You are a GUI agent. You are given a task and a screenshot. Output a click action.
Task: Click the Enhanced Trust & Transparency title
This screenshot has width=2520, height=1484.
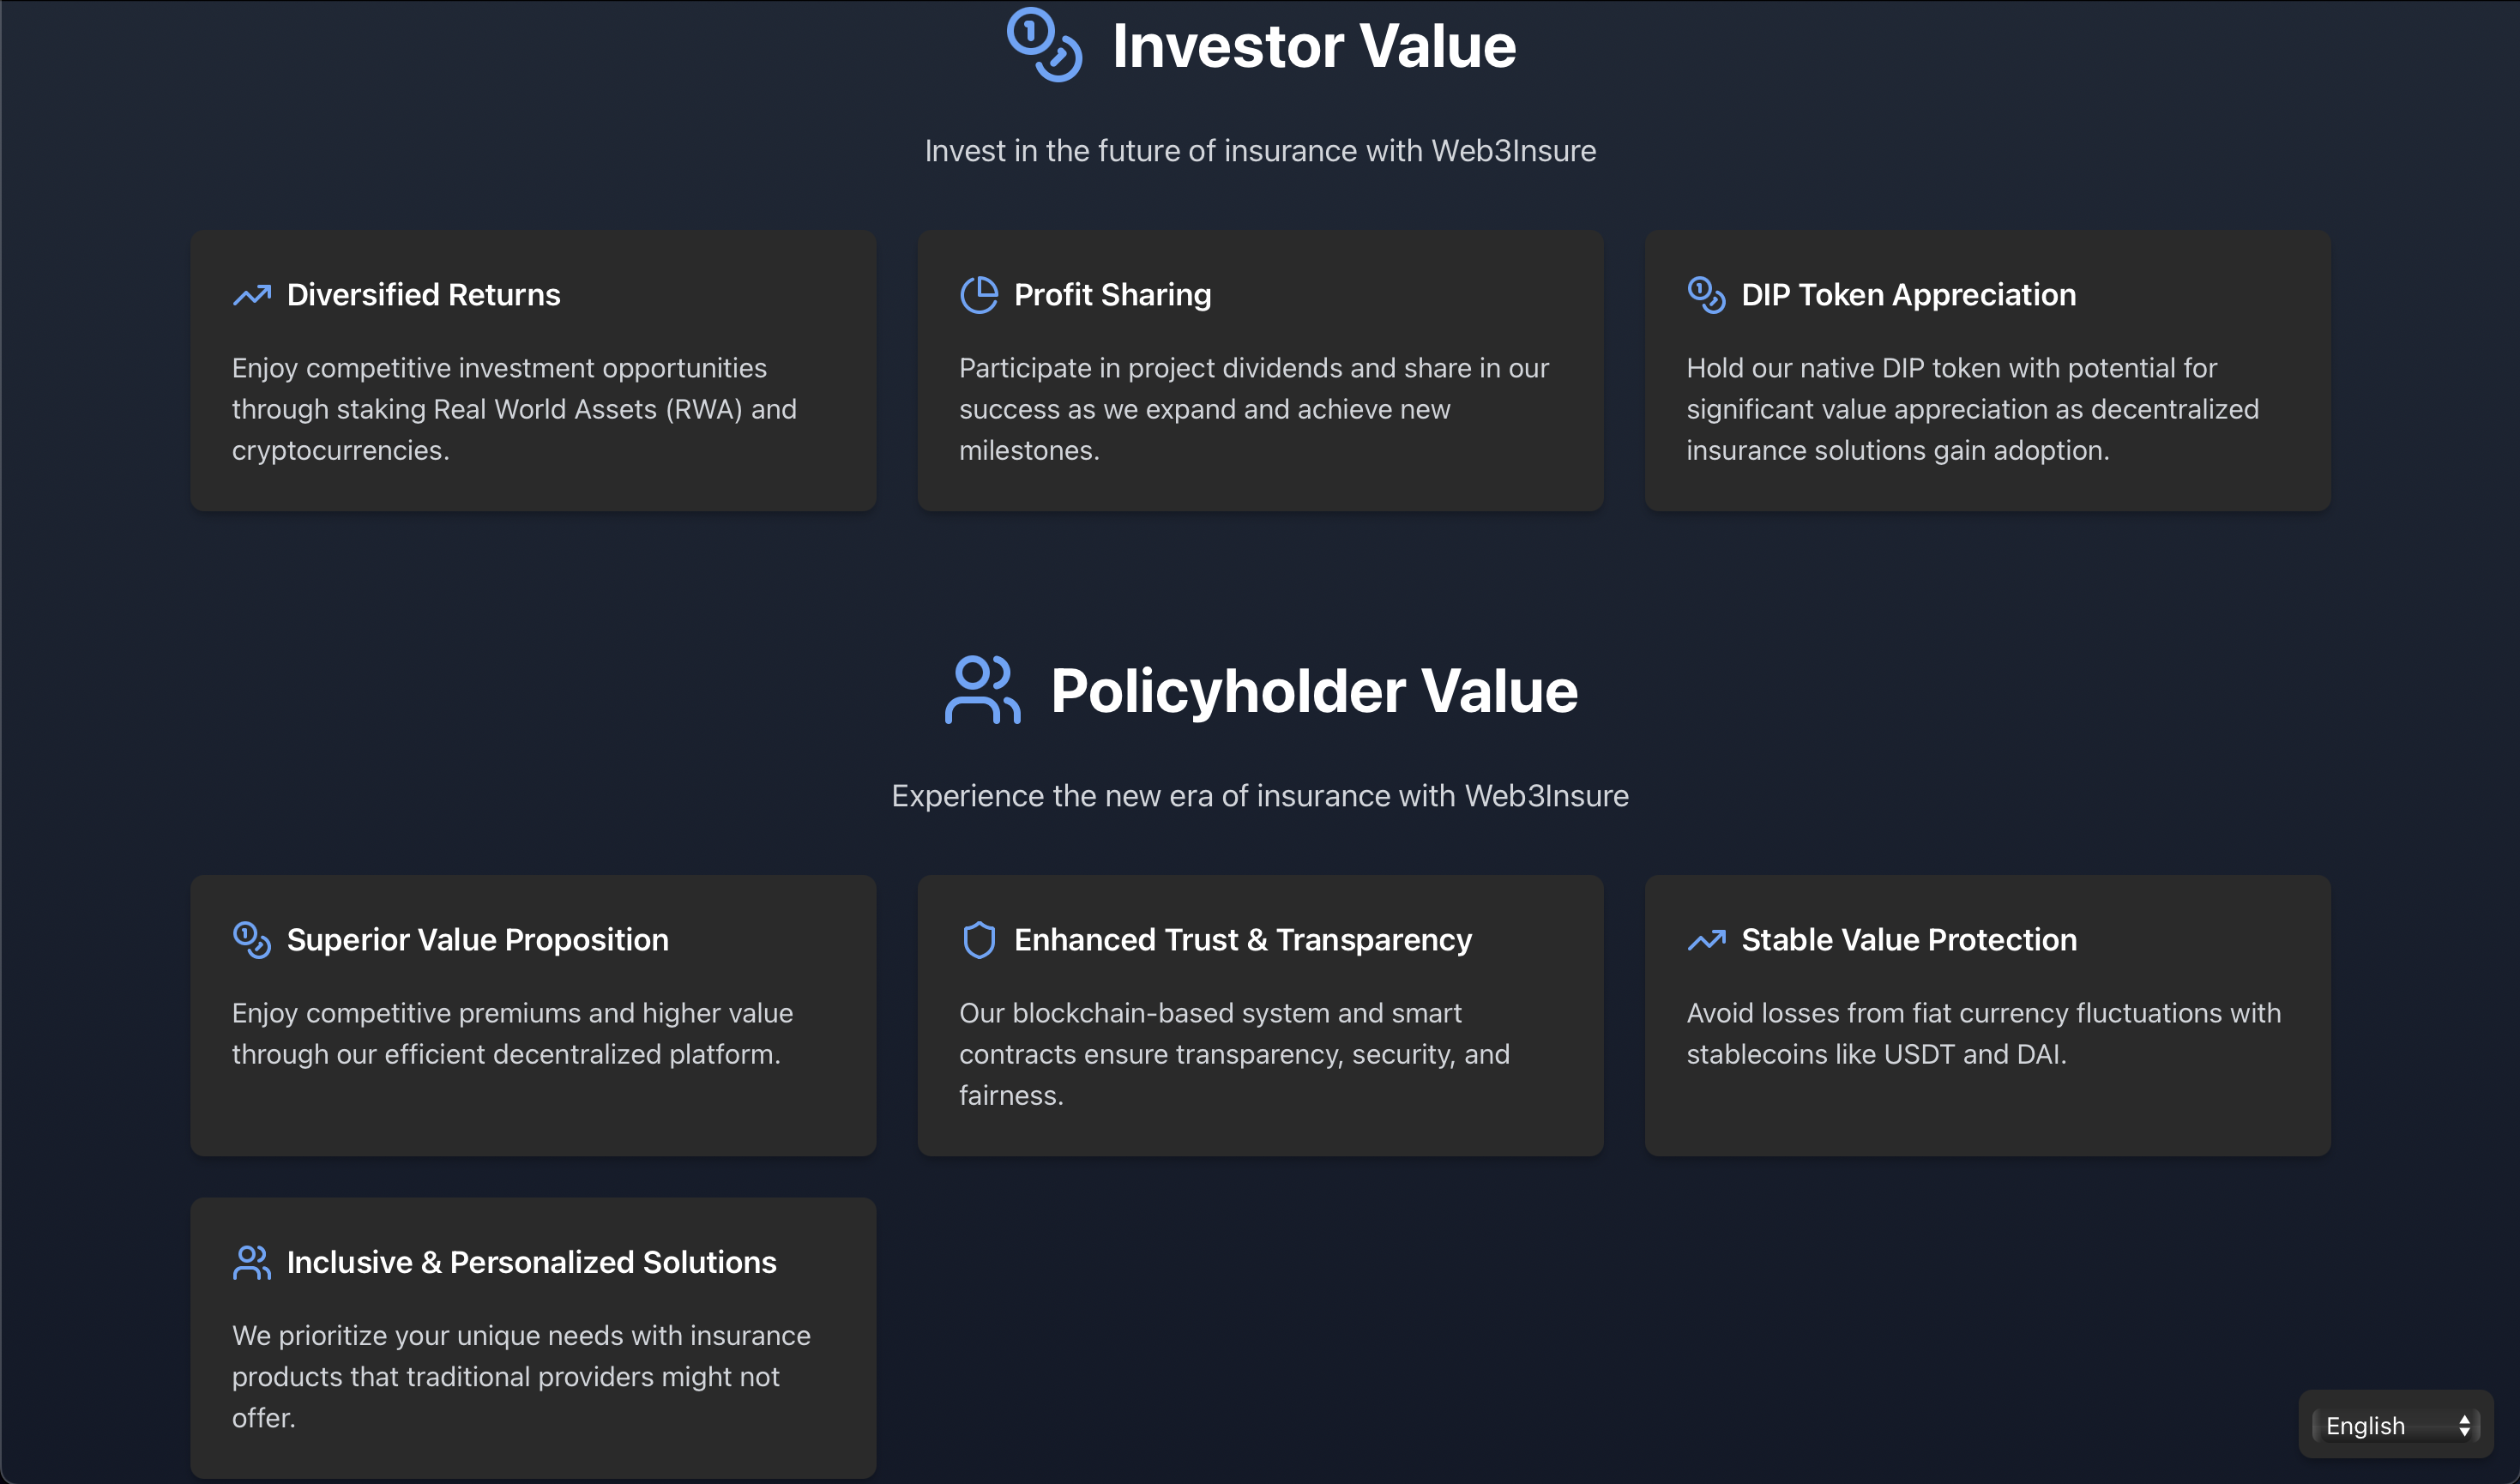click(1243, 940)
